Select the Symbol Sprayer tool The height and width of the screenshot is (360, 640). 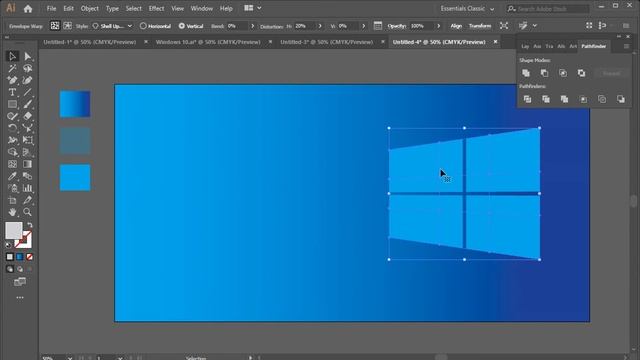(x=12, y=188)
